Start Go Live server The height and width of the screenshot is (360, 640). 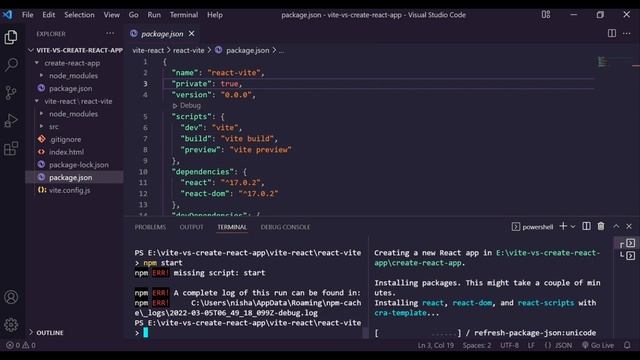598,345
